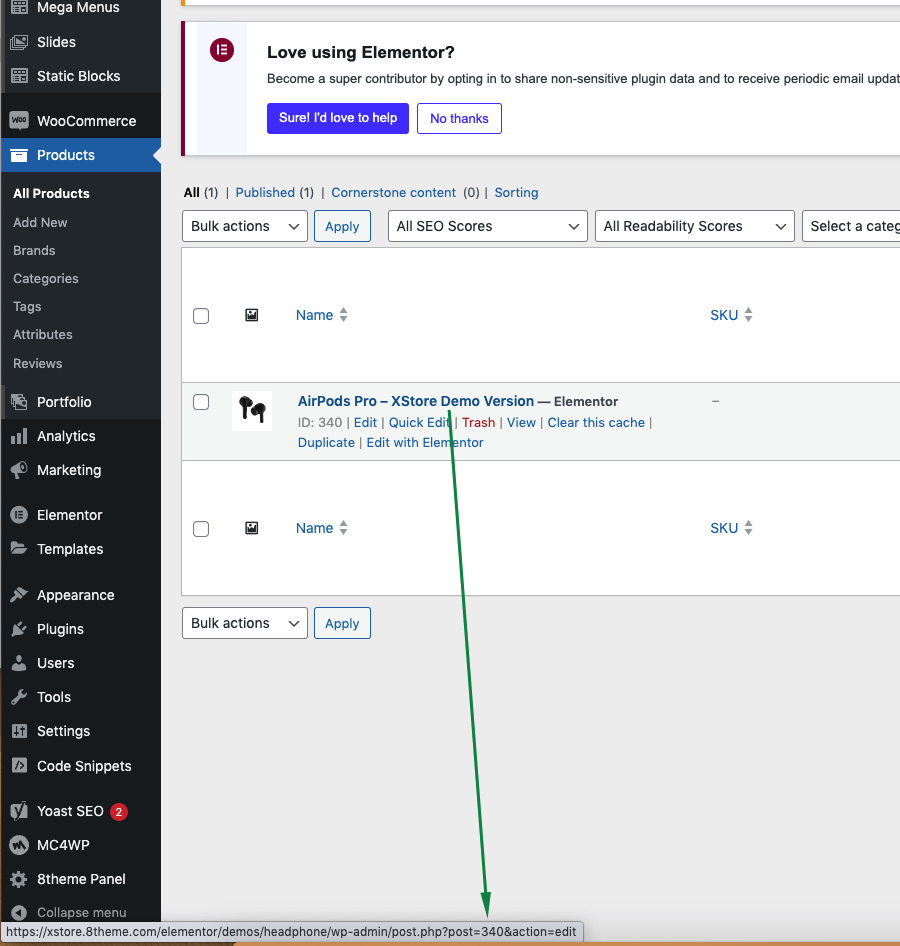Filter by Published products
The height and width of the screenshot is (946, 900).
[x=265, y=192]
